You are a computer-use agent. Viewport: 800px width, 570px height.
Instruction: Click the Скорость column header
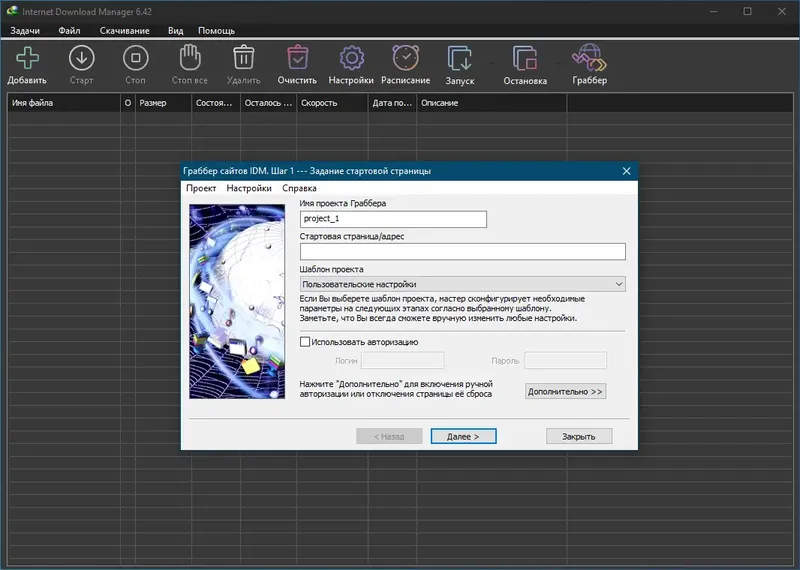click(x=332, y=103)
